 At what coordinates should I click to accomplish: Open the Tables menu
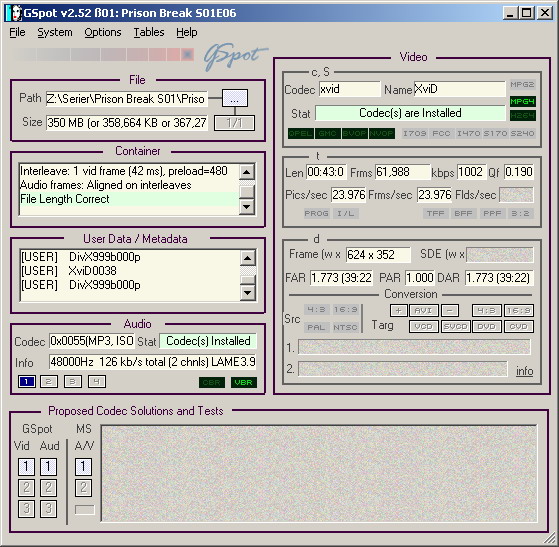tap(149, 32)
